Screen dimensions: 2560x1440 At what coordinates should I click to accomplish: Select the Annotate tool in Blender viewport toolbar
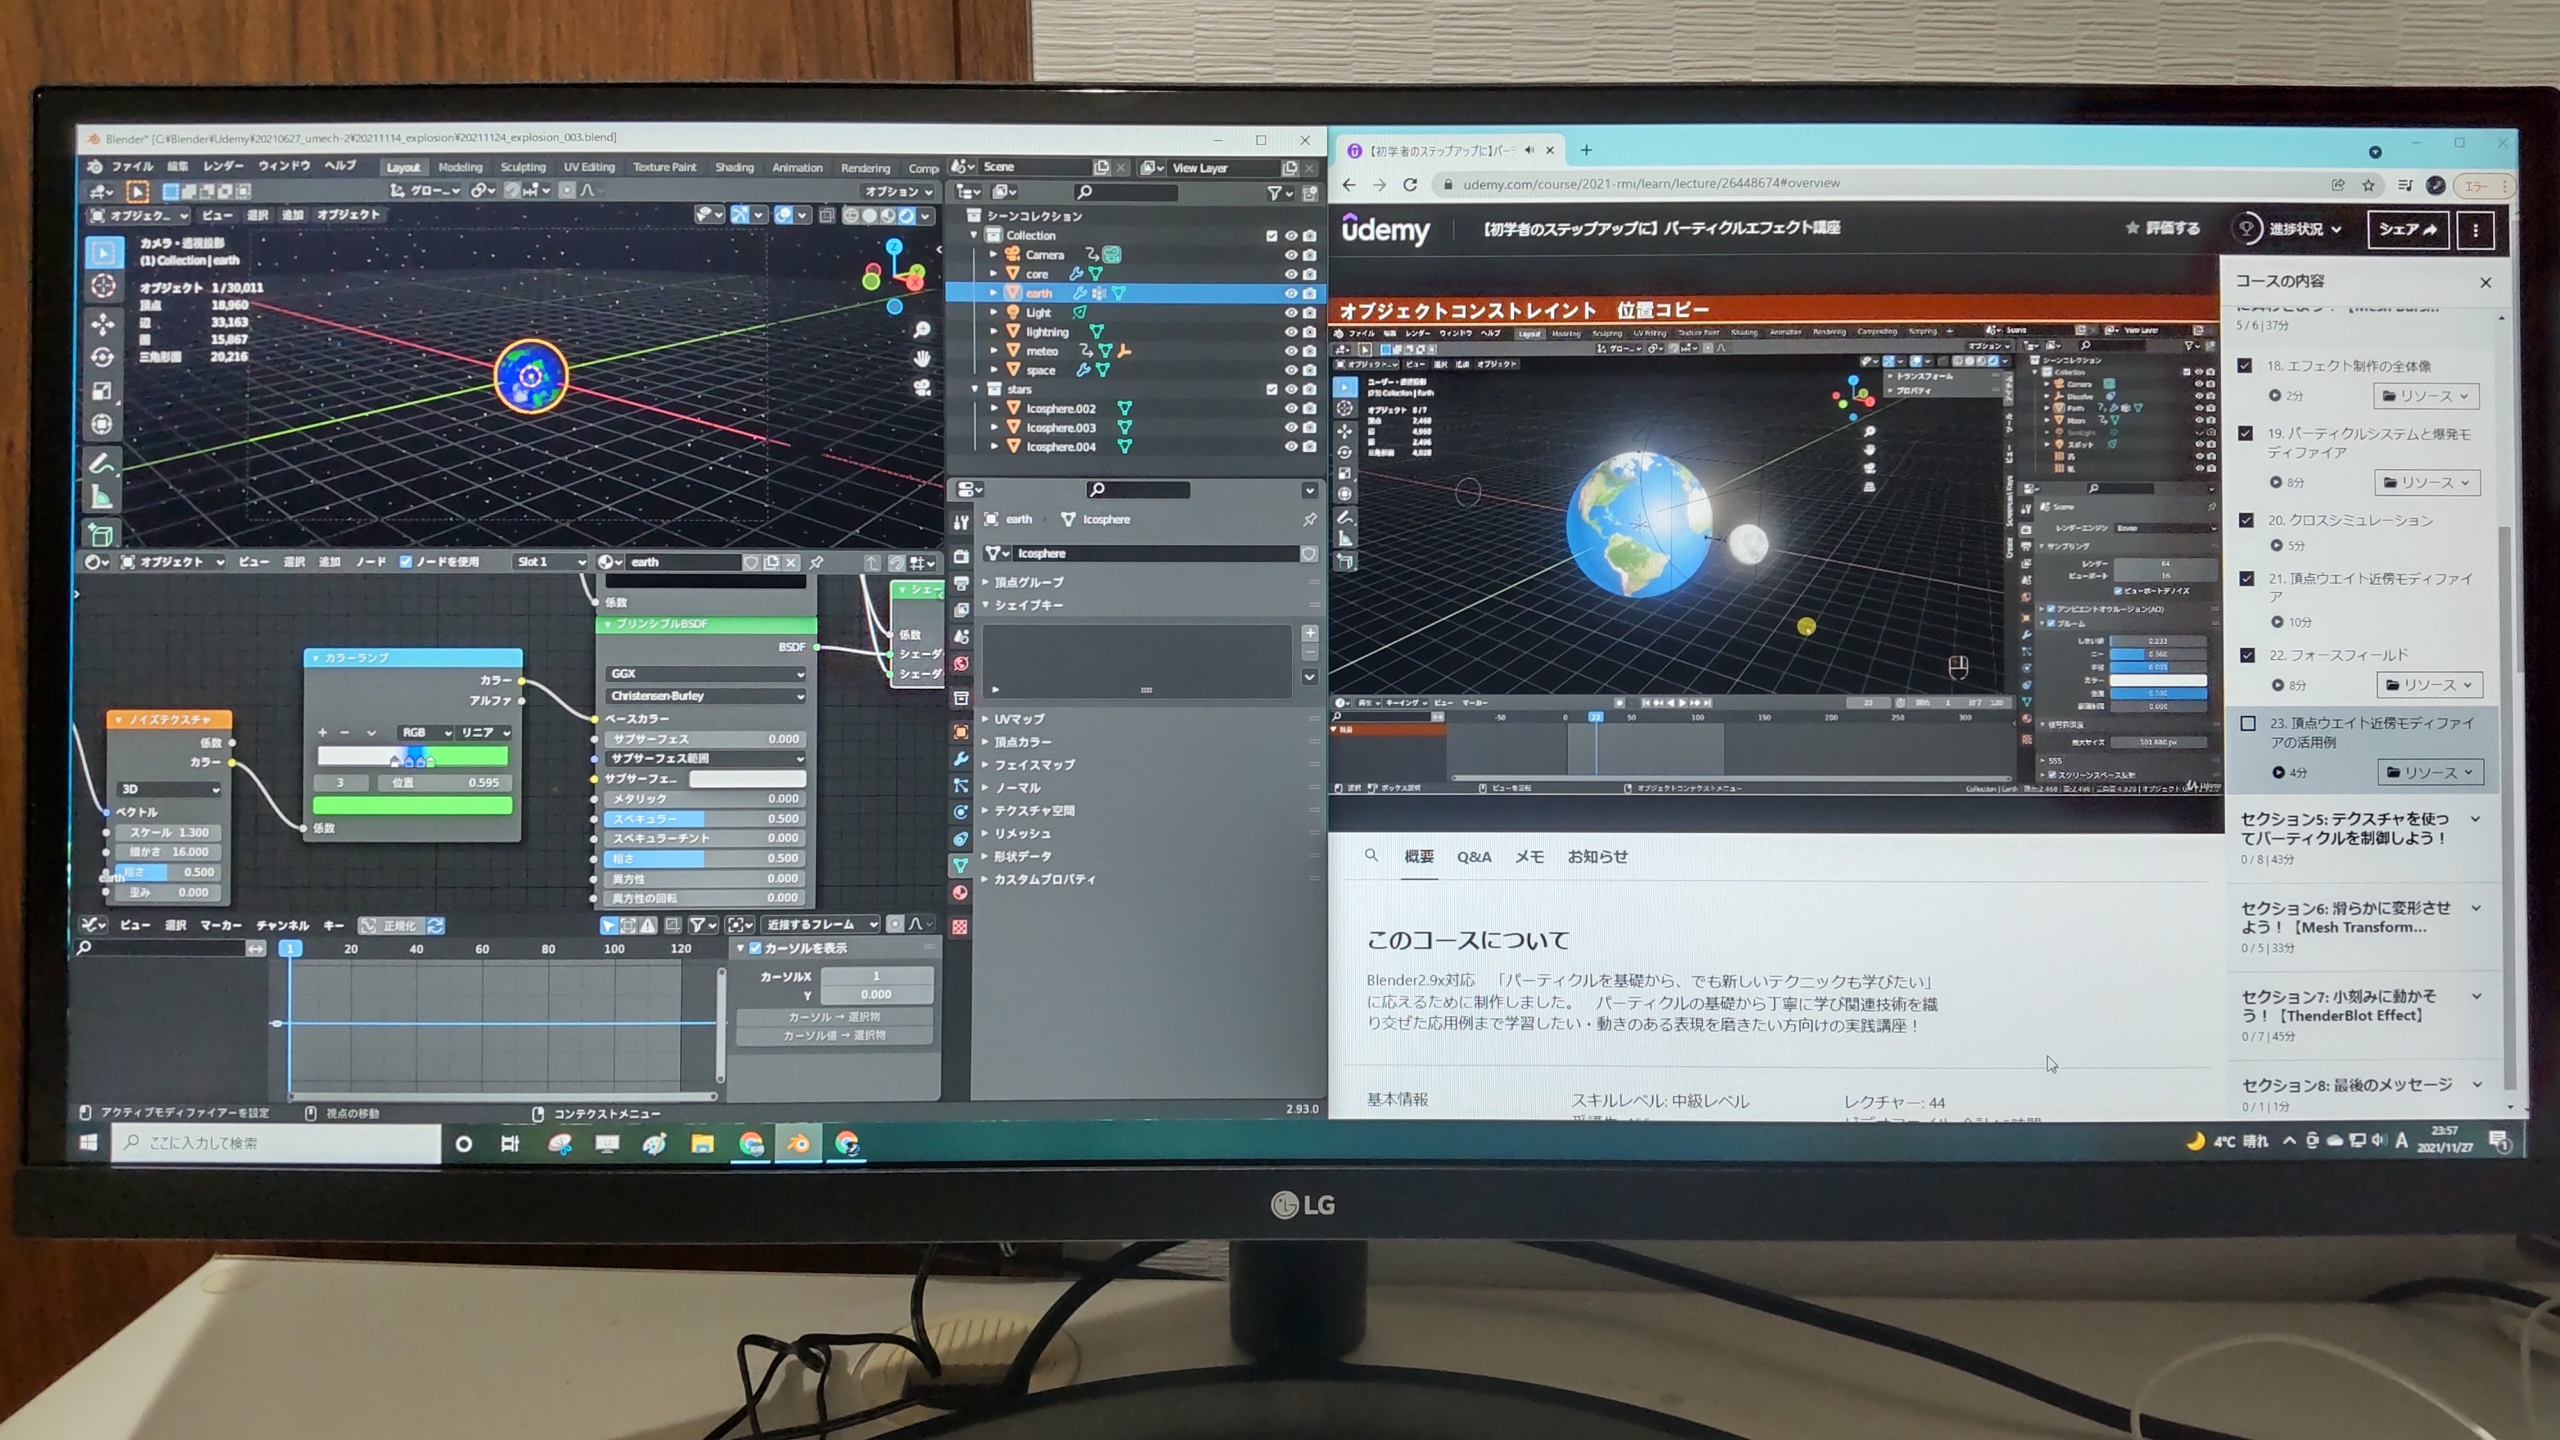pyautogui.click(x=102, y=463)
